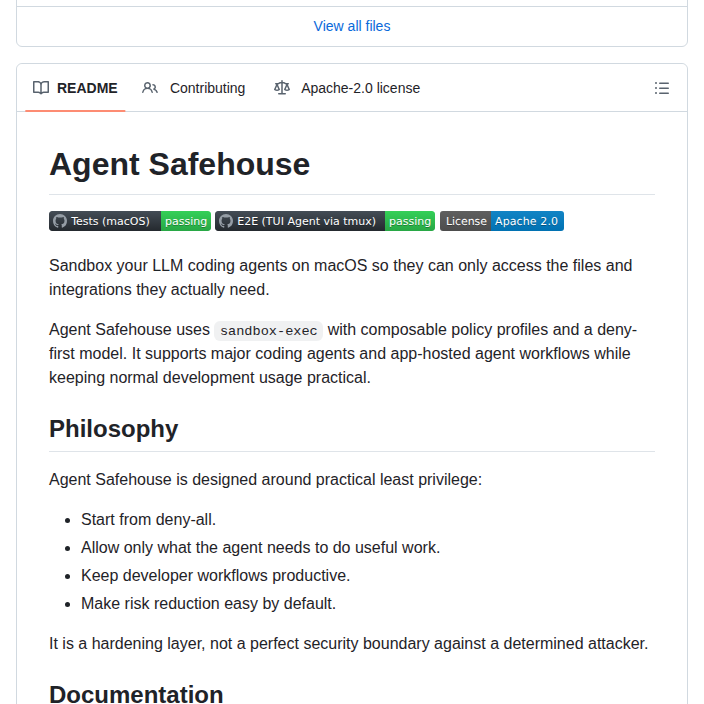
Task: Click the Agent Safehouse heading
Action: [x=180, y=164]
